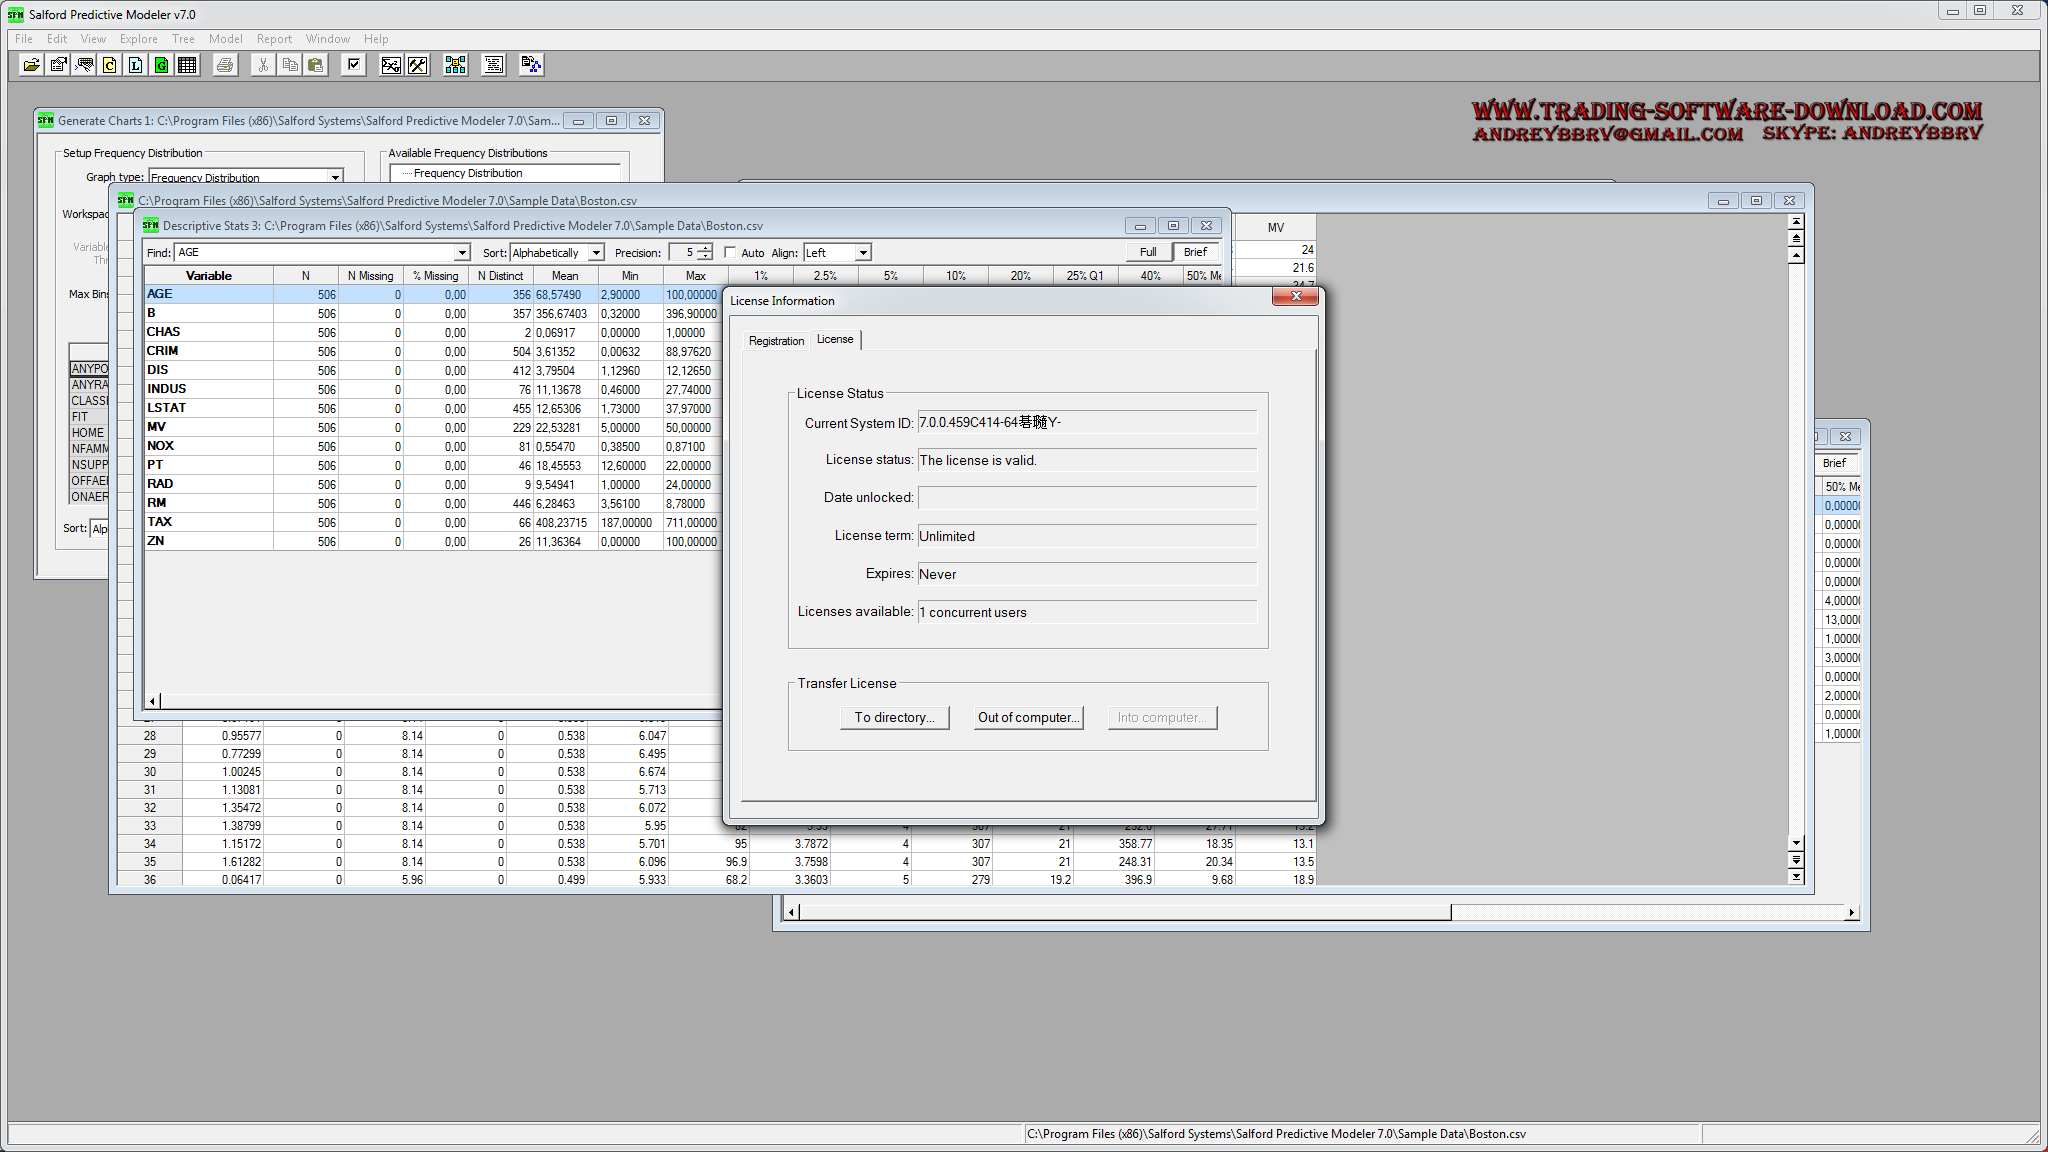
Task: Click the hammer and wrench options icon
Action: click(417, 65)
